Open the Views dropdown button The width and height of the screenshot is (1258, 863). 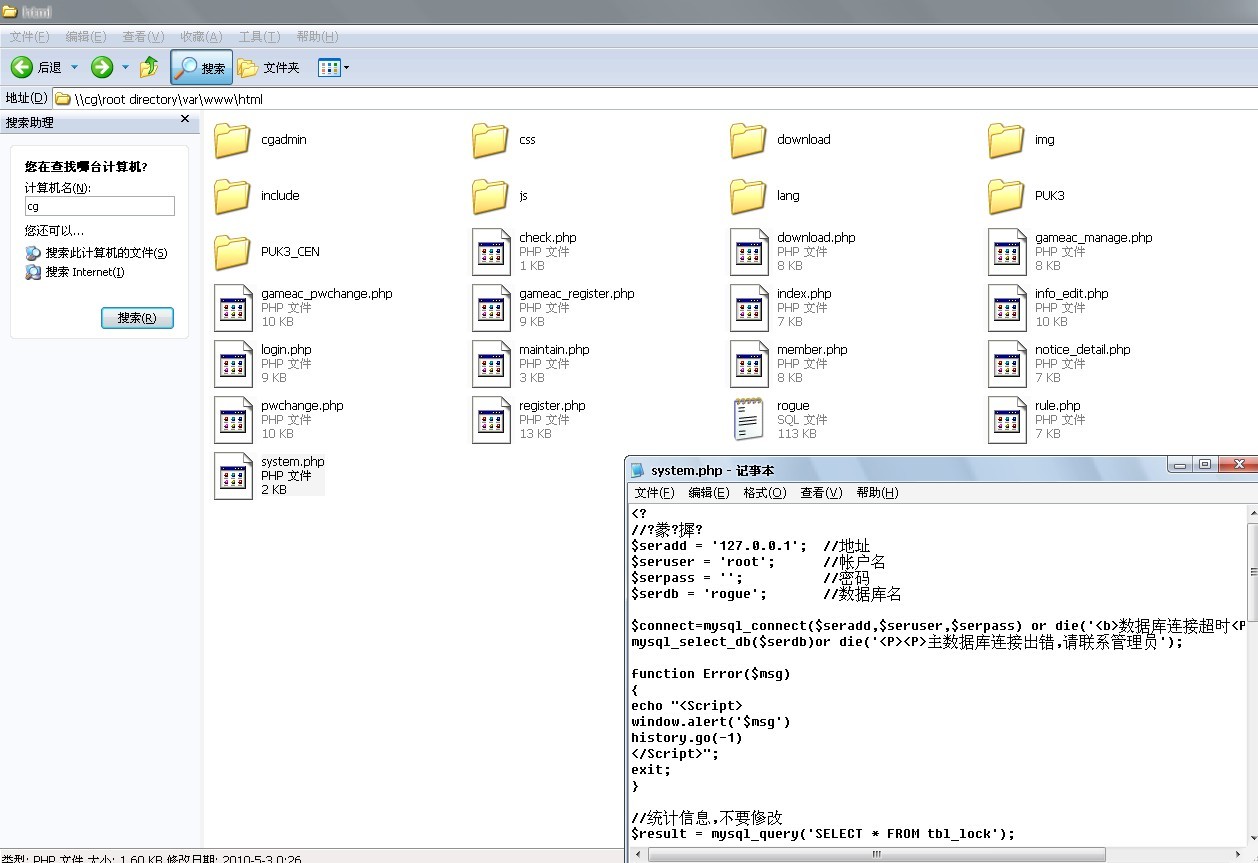pyautogui.click(x=333, y=67)
